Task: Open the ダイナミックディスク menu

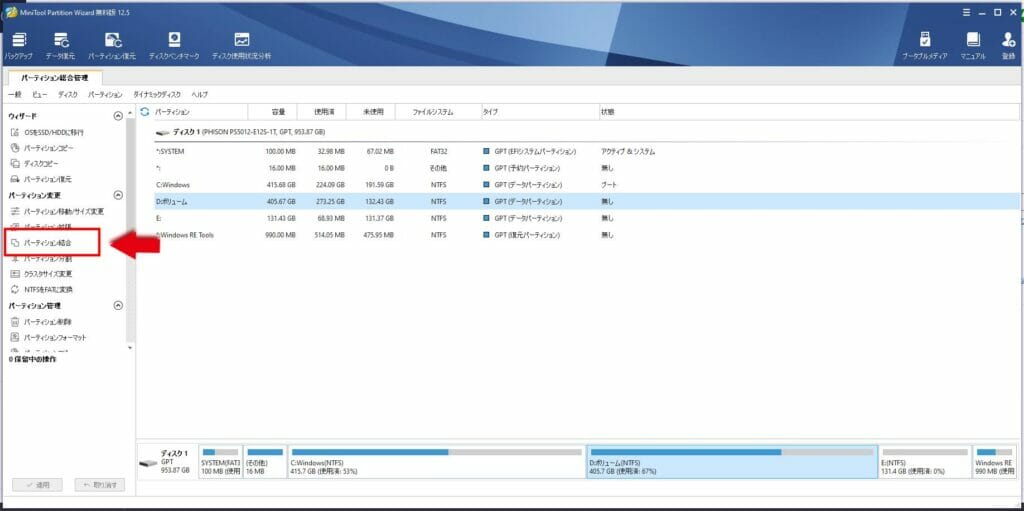Action: click(157, 95)
